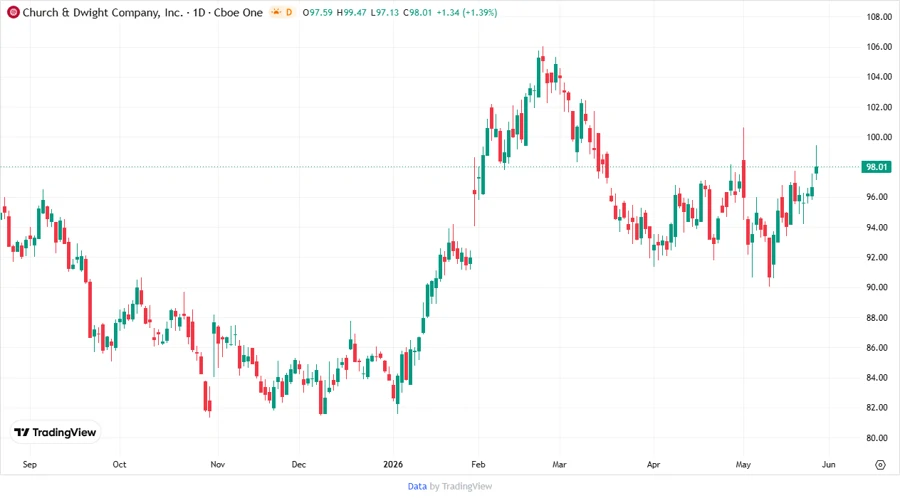The height and width of the screenshot is (498, 900).
Task: Click the 108.00 price axis label
Action: 879,17
